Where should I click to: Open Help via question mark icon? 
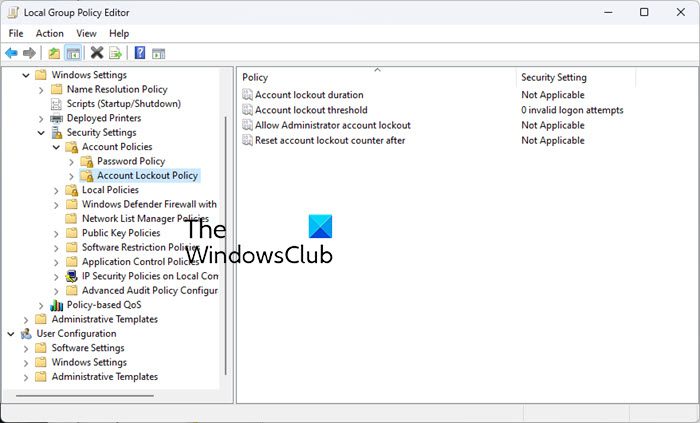click(x=140, y=53)
